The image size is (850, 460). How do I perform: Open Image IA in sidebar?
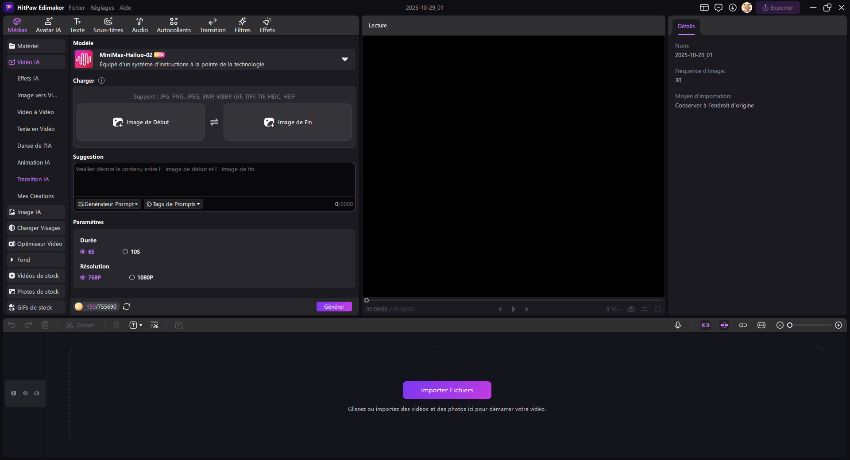36,212
